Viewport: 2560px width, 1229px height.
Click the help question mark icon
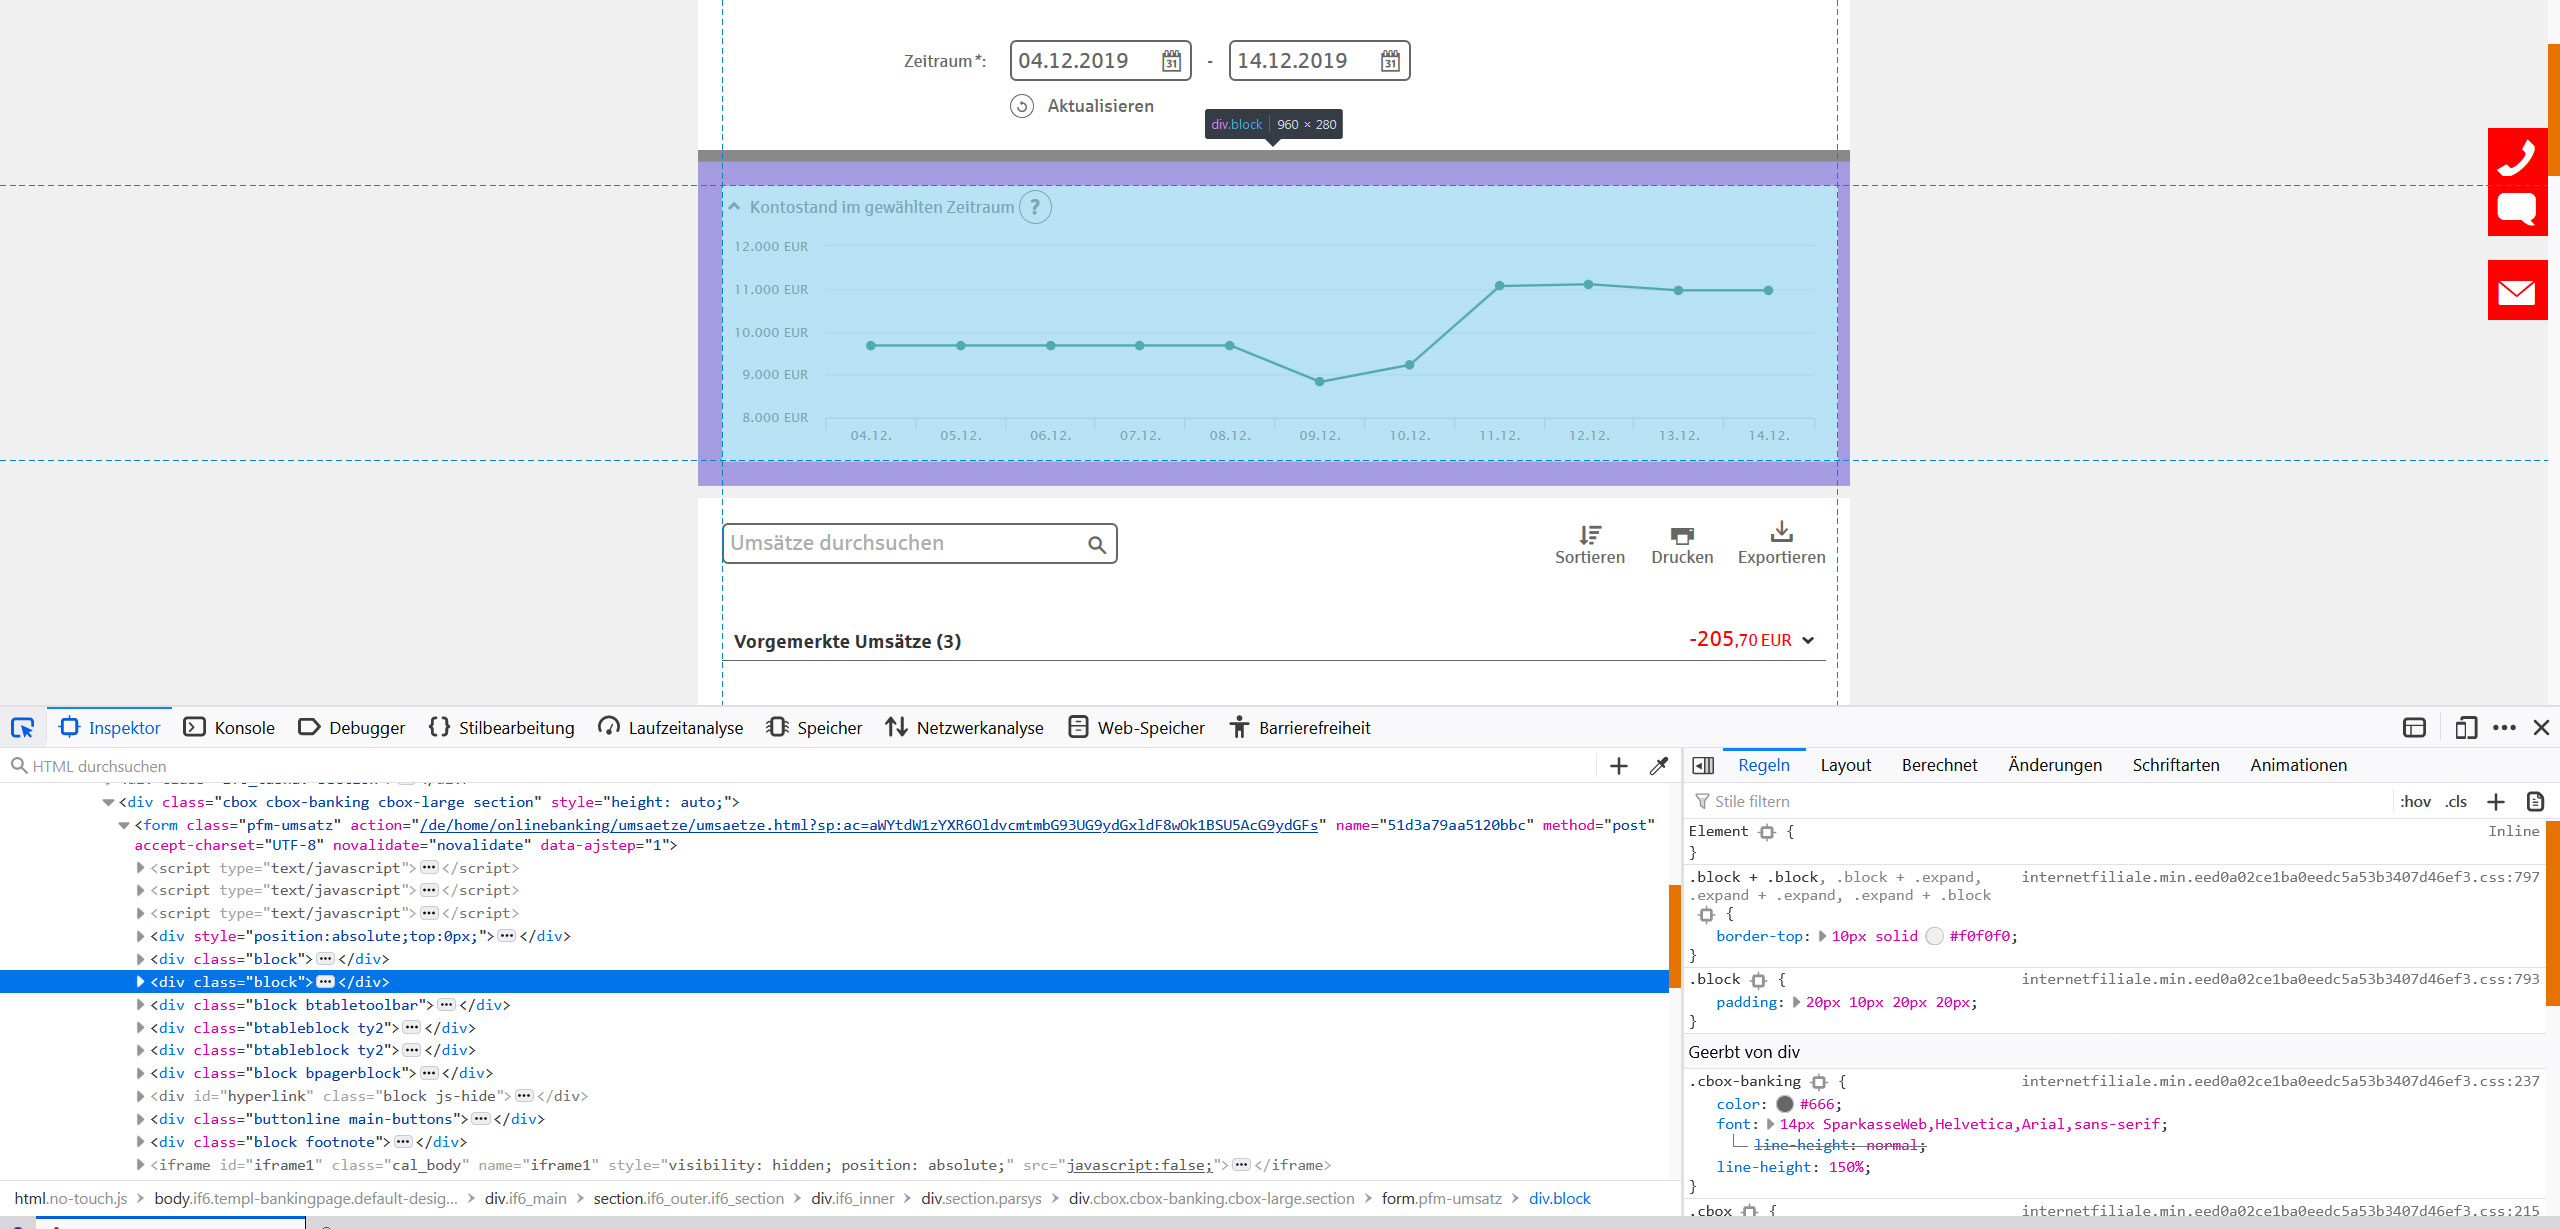pos(1035,207)
